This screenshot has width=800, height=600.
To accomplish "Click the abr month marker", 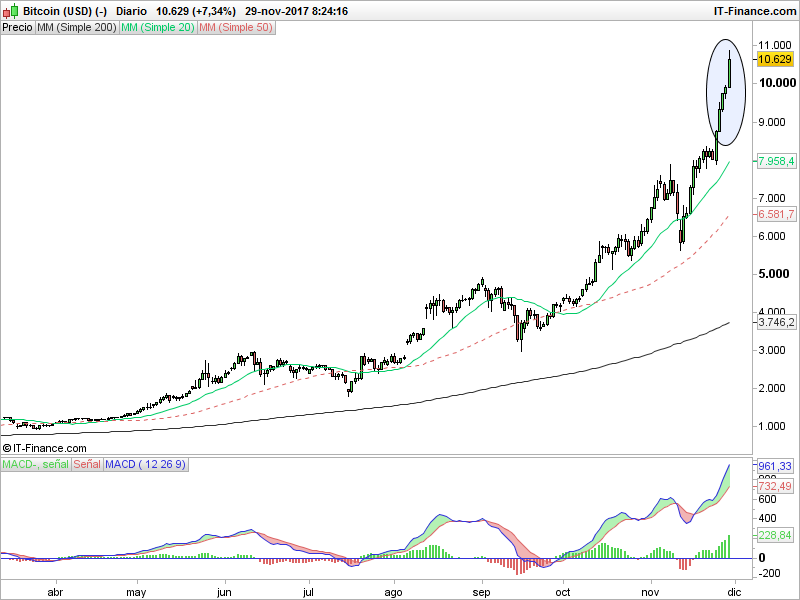I will coord(55,592).
